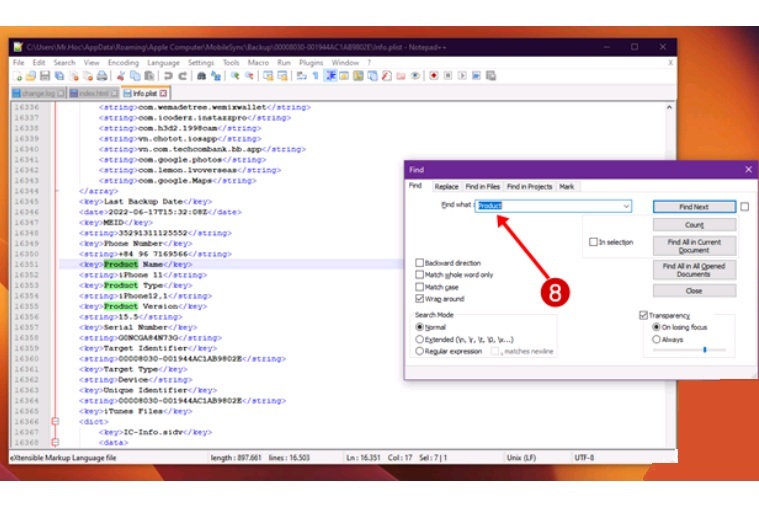Switch to the Find in Files tab
The height and width of the screenshot is (523, 759).
(482, 187)
